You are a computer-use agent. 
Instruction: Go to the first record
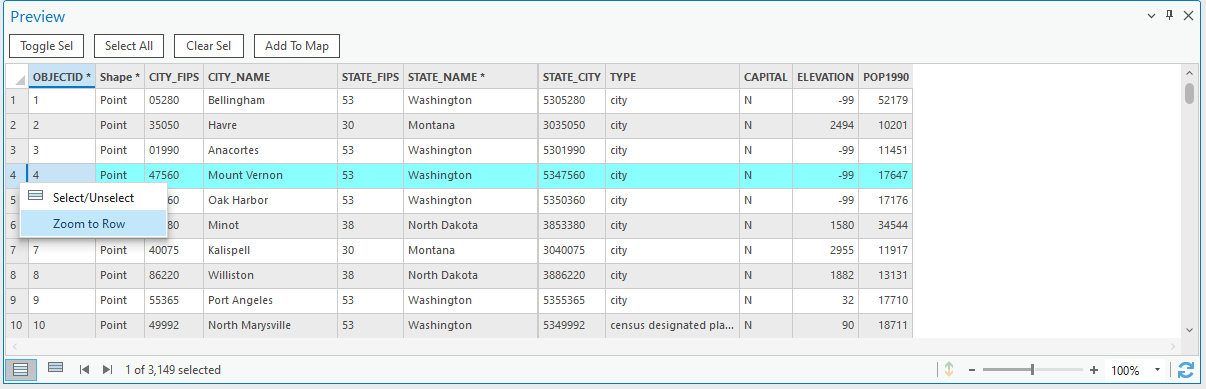click(x=84, y=370)
